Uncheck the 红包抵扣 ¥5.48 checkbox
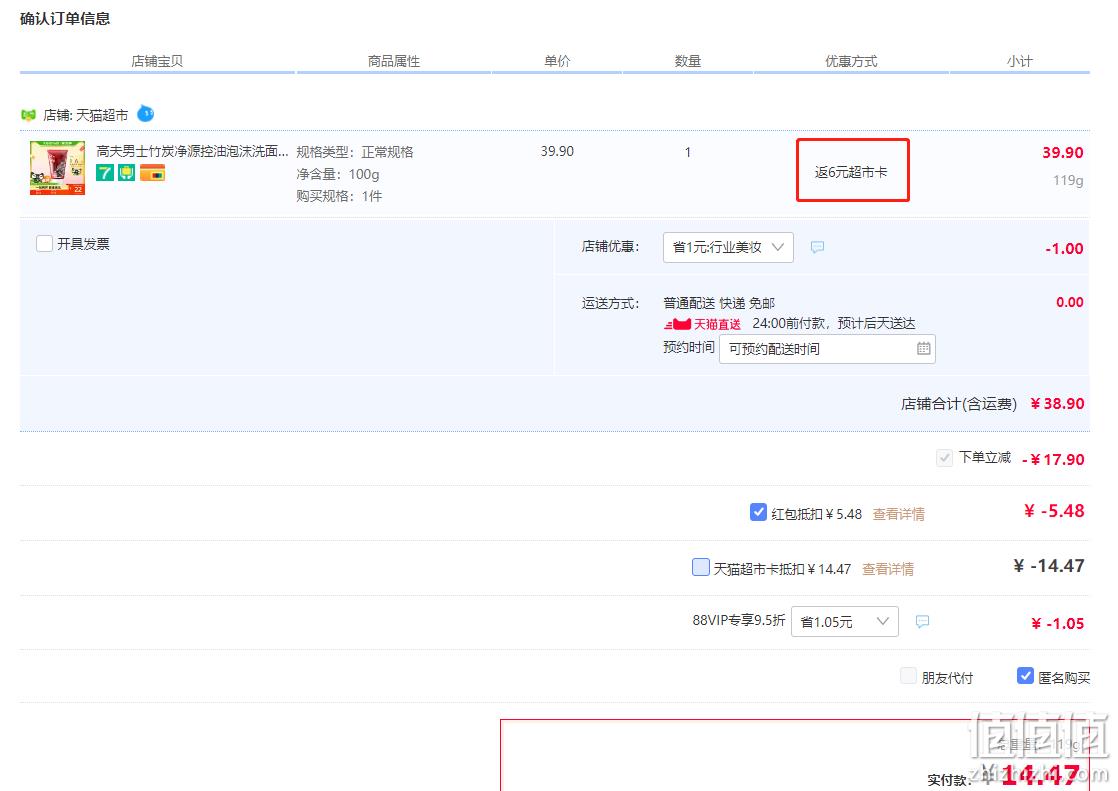Image resolution: width=1118 pixels, height=791 pixels. 758,512
